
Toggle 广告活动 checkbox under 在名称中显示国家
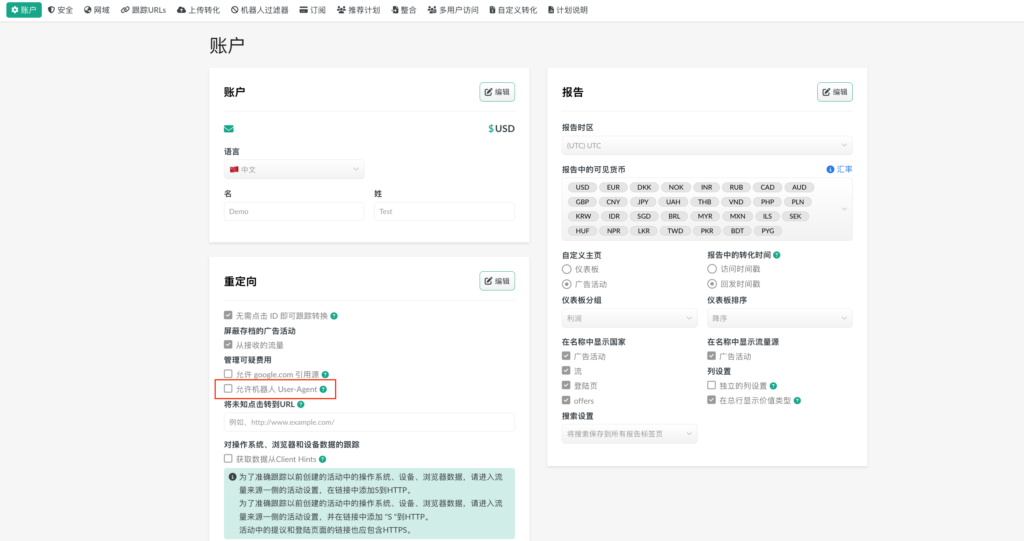[x=566, y=356]
